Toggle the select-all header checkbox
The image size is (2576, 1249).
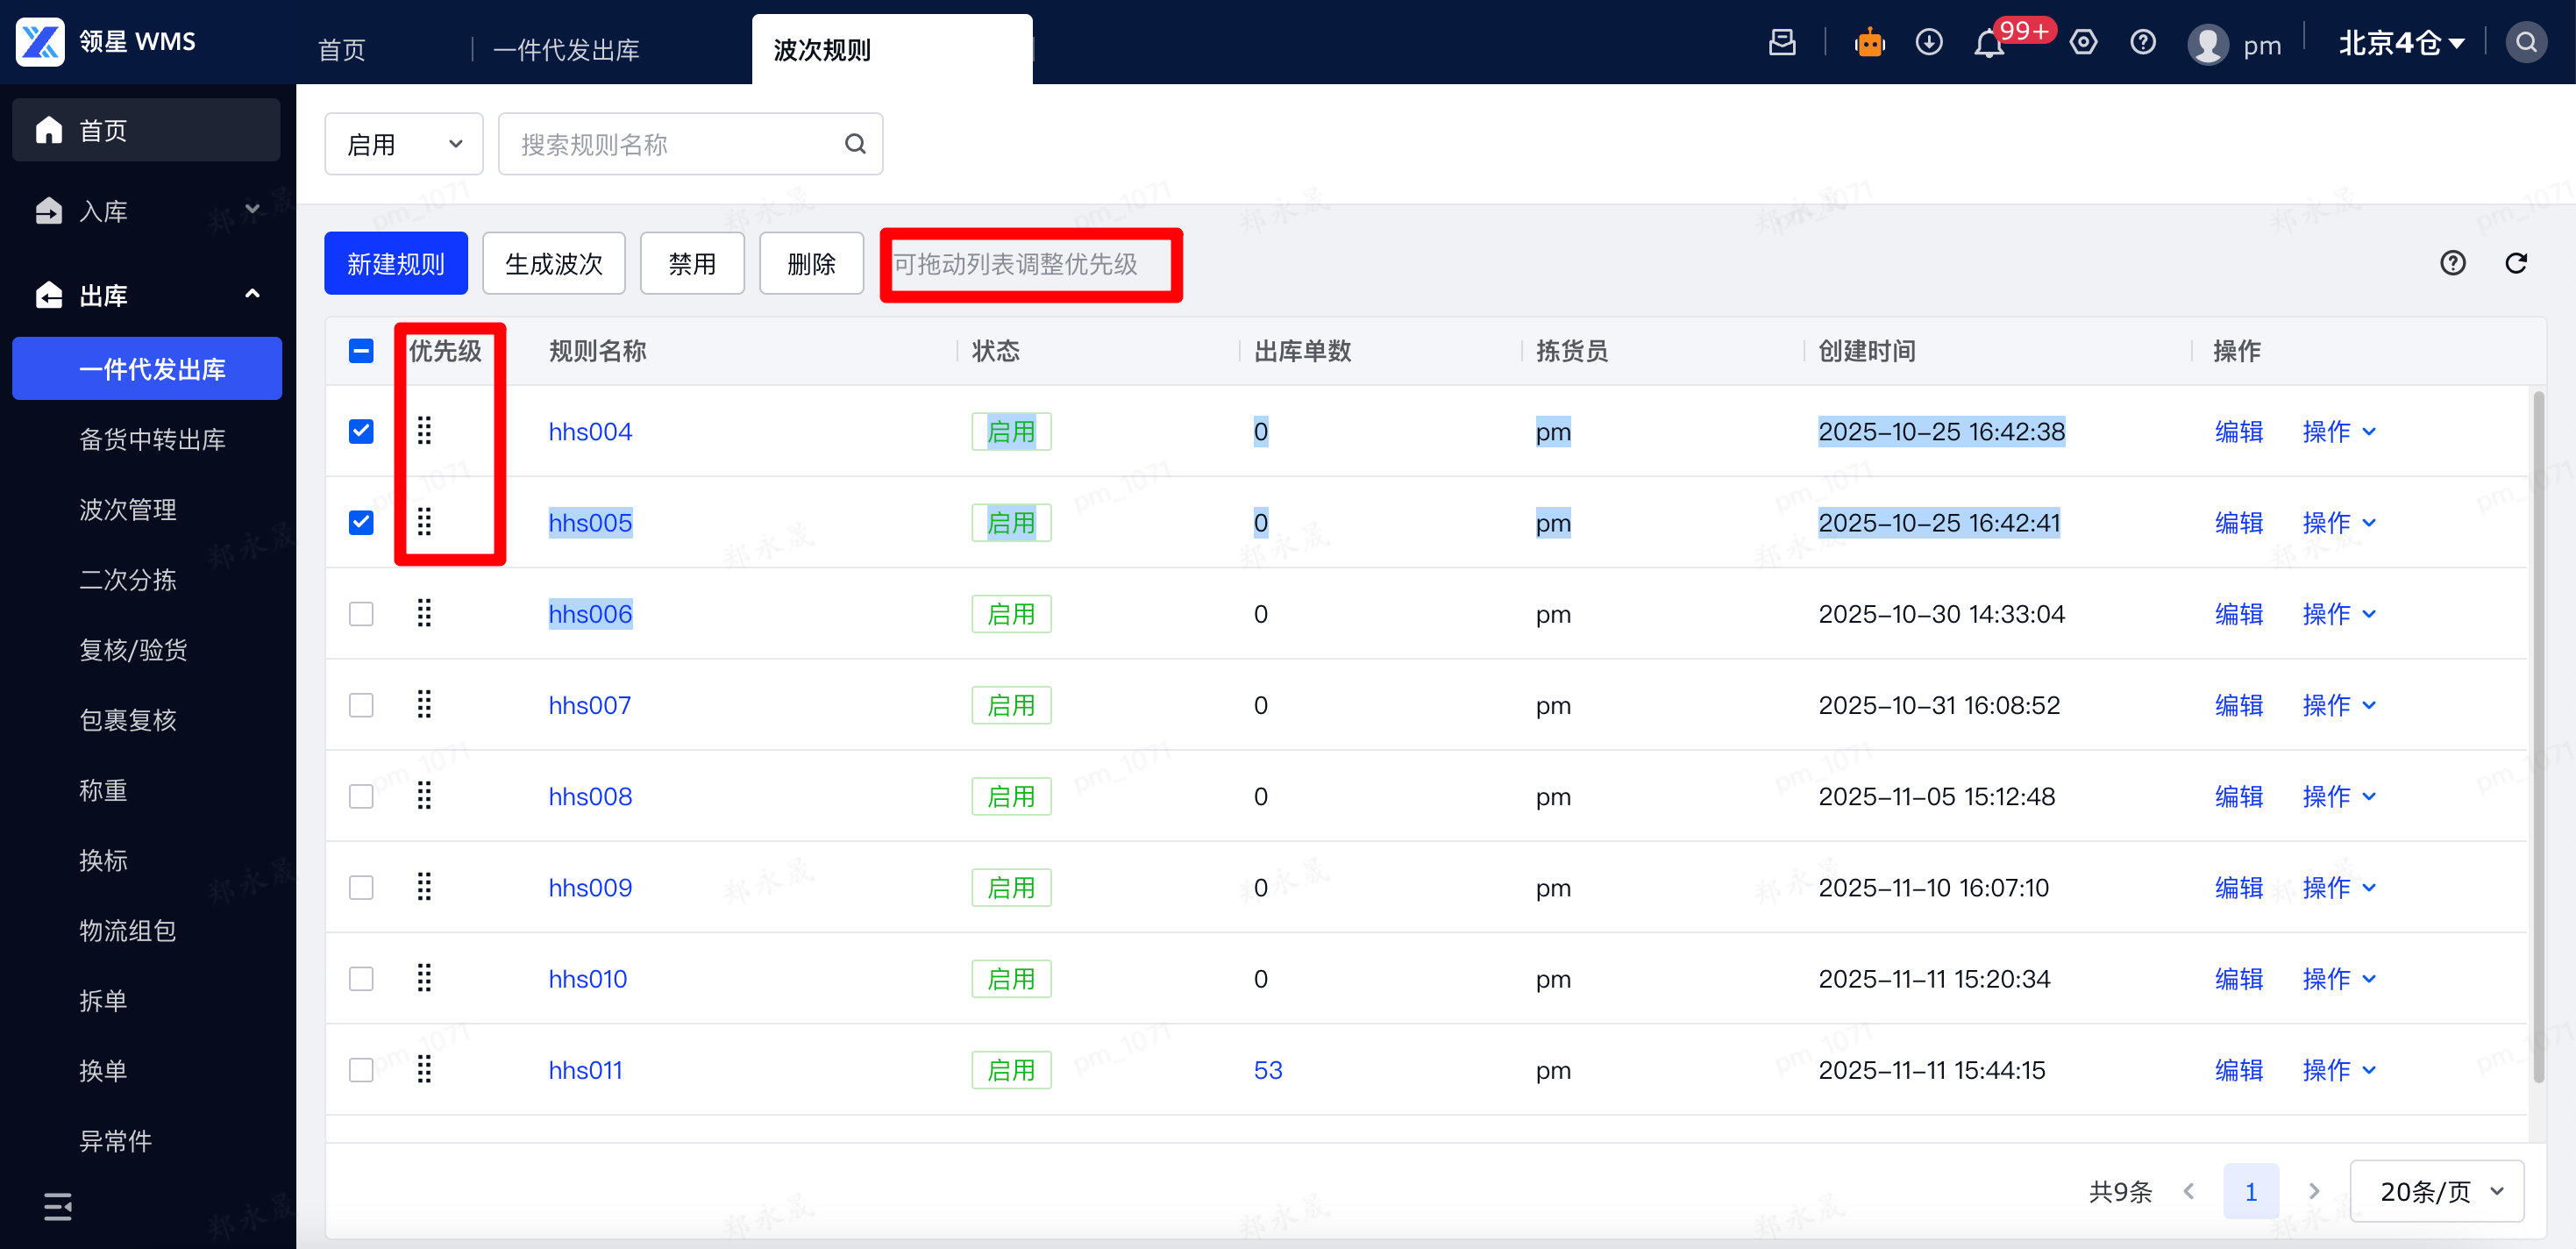click(x=361, y=351)
